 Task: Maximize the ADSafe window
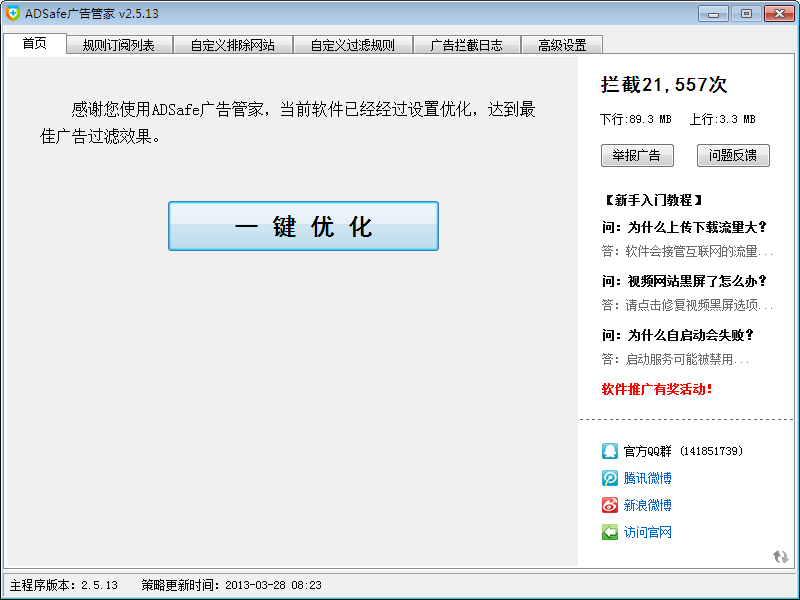[746, 14]
